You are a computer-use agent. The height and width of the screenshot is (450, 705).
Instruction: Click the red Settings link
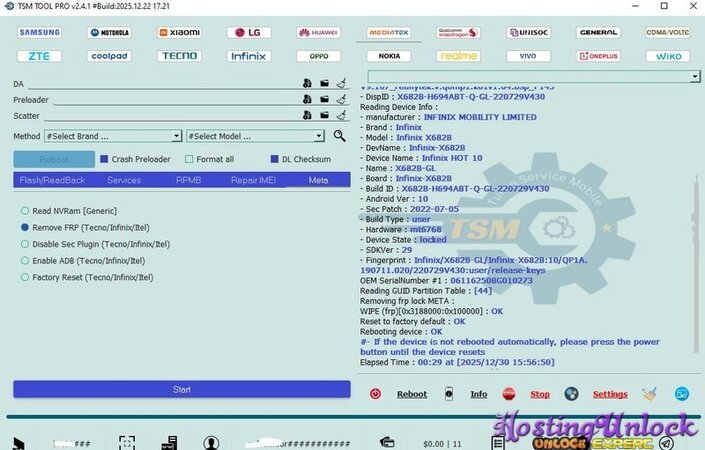[x=610, y=394]
